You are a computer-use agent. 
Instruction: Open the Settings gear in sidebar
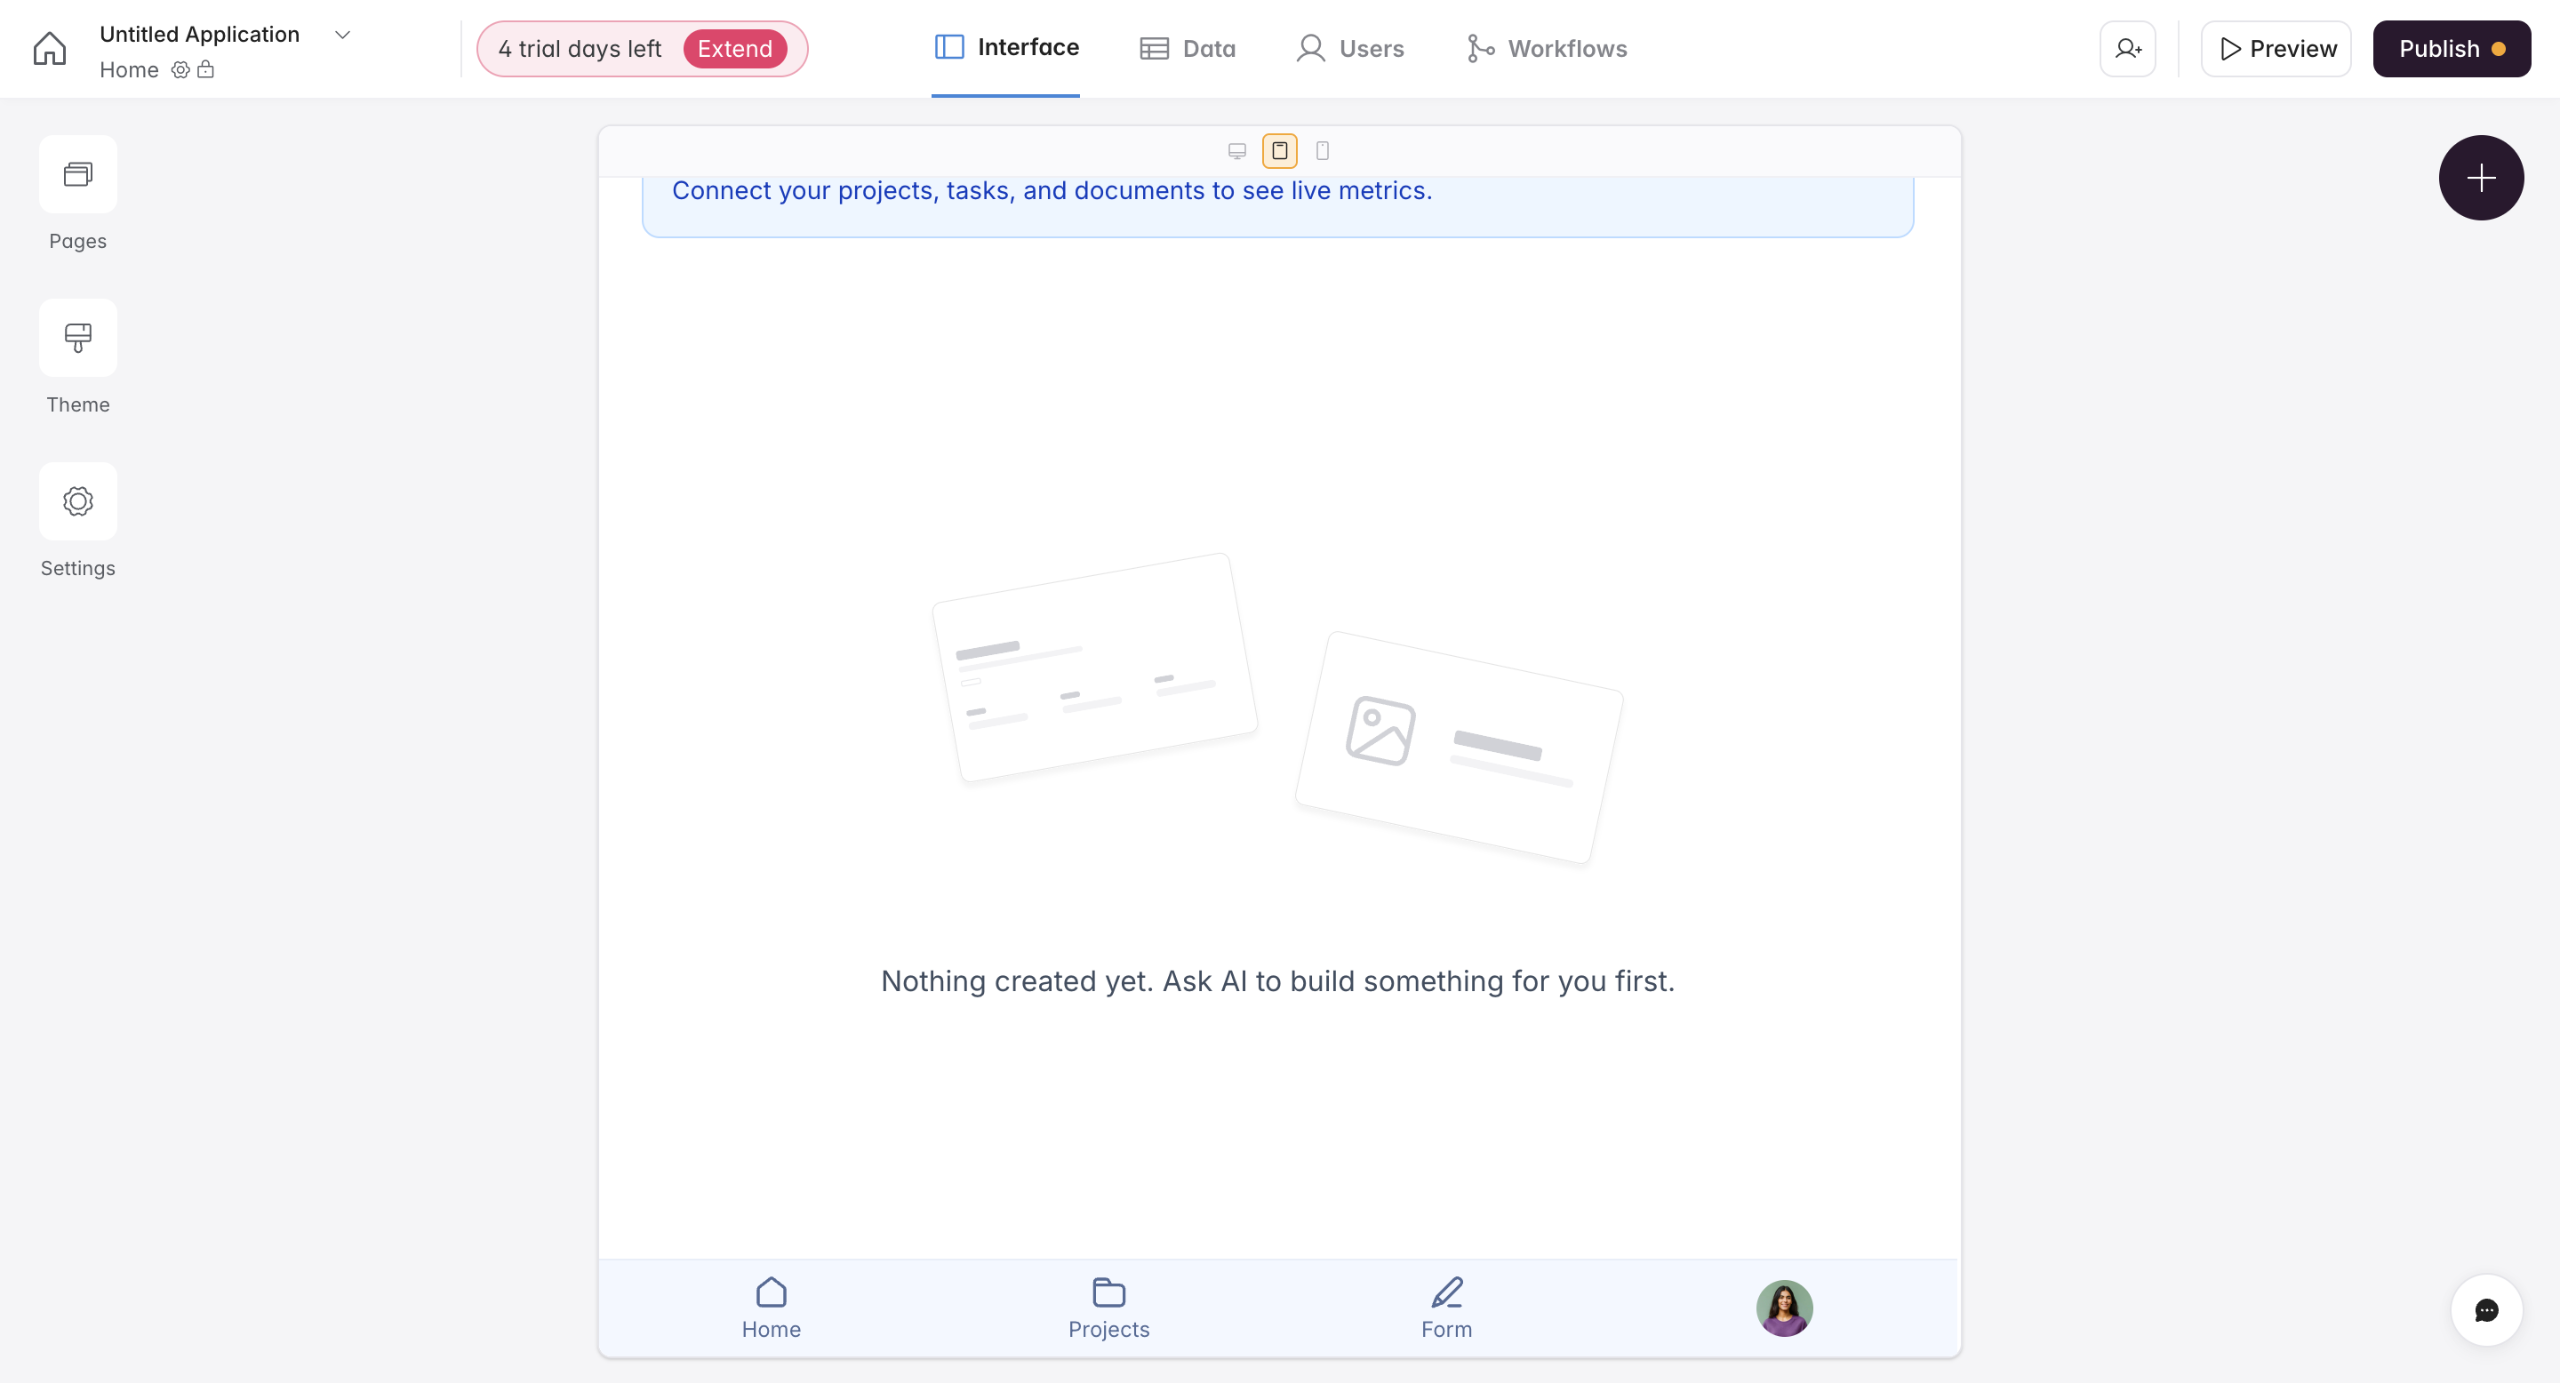78,501
